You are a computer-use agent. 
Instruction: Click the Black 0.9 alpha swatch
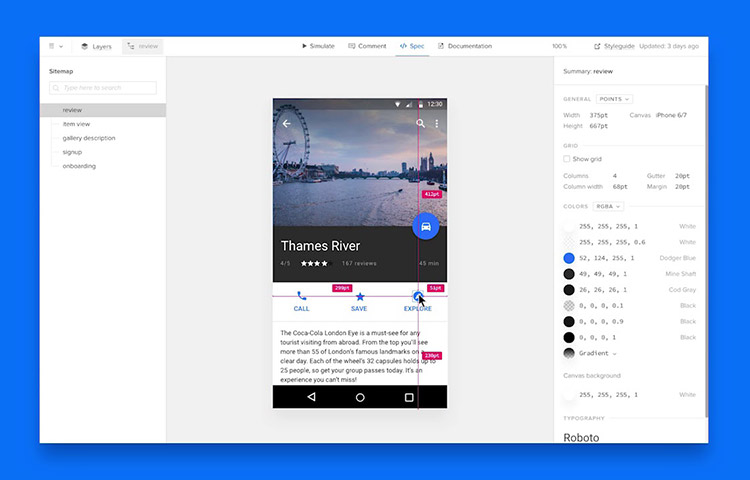pos(569,321)
